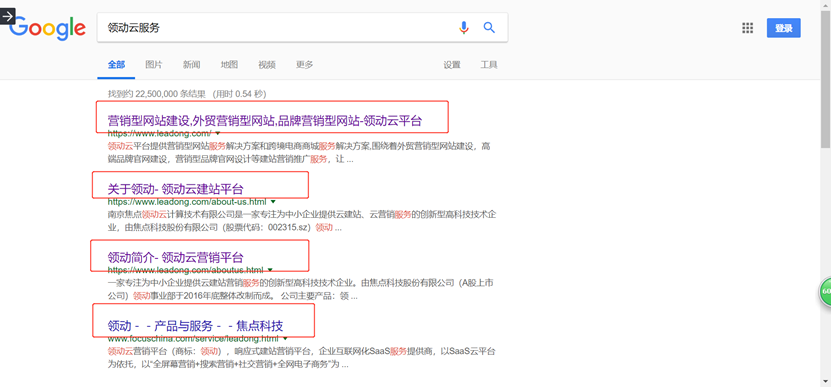Click the scrollbar up arrow

pos(826,5)
